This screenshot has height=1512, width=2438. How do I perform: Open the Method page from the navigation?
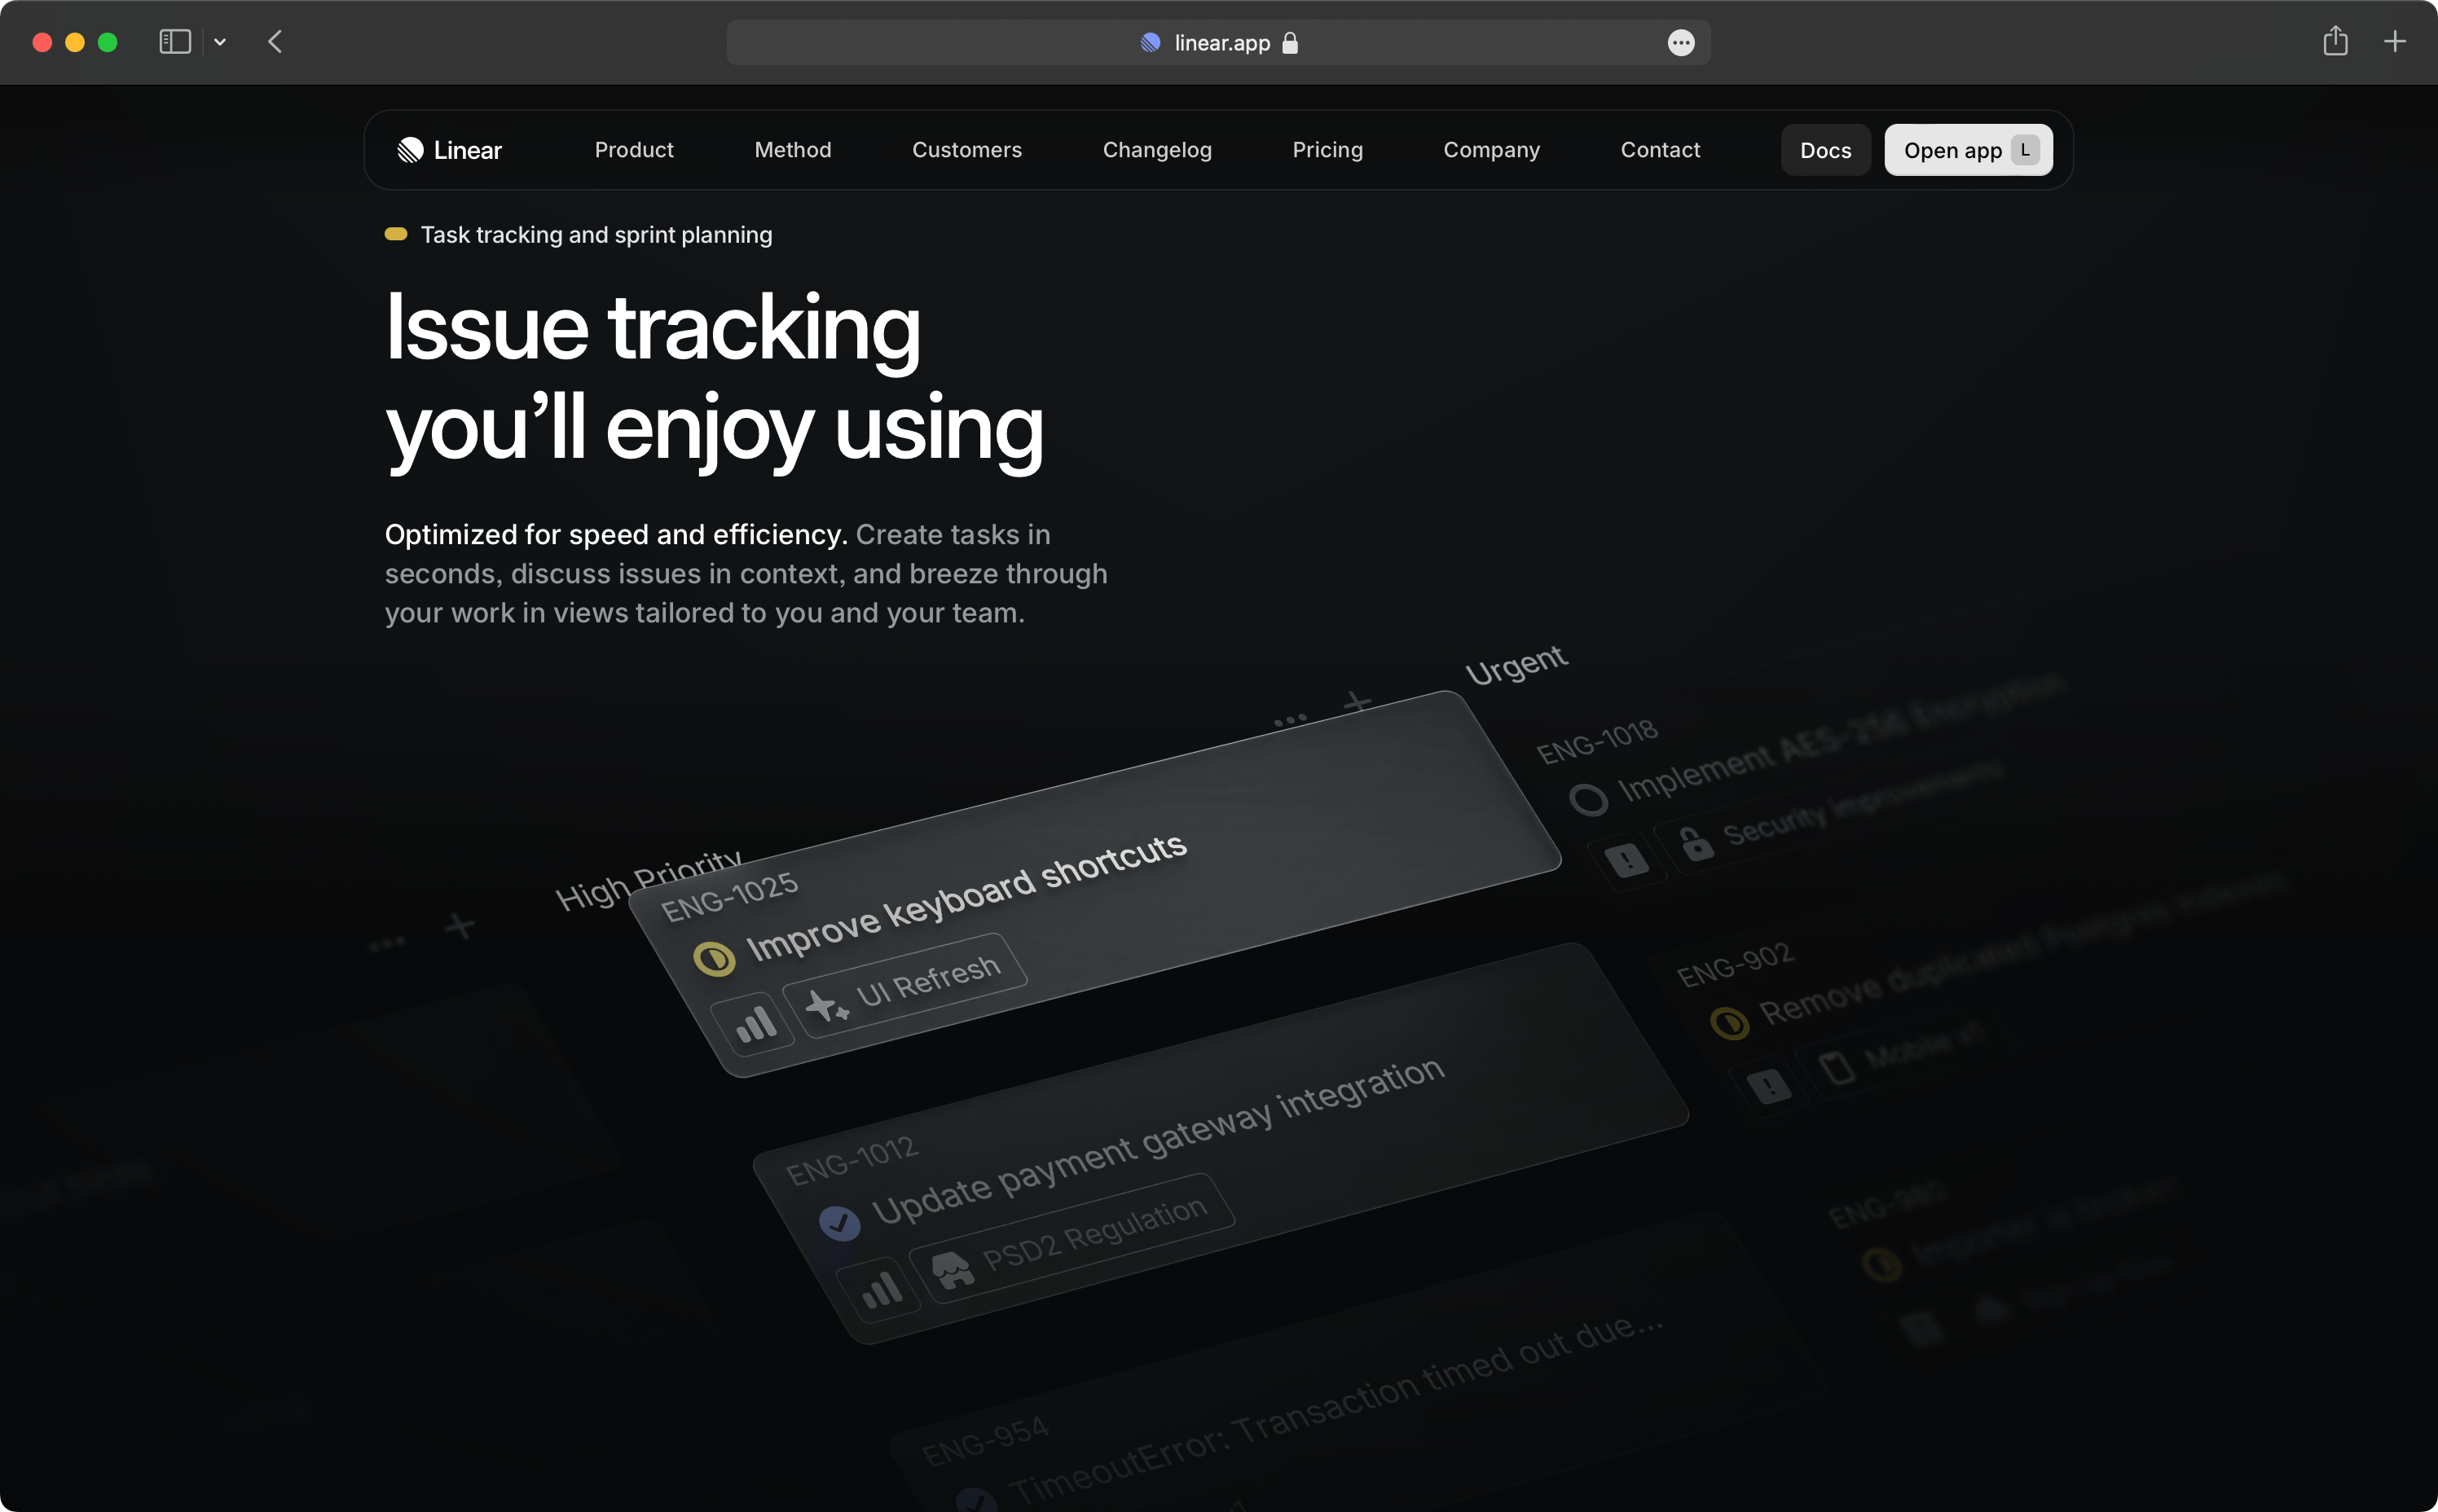(792, 149)
